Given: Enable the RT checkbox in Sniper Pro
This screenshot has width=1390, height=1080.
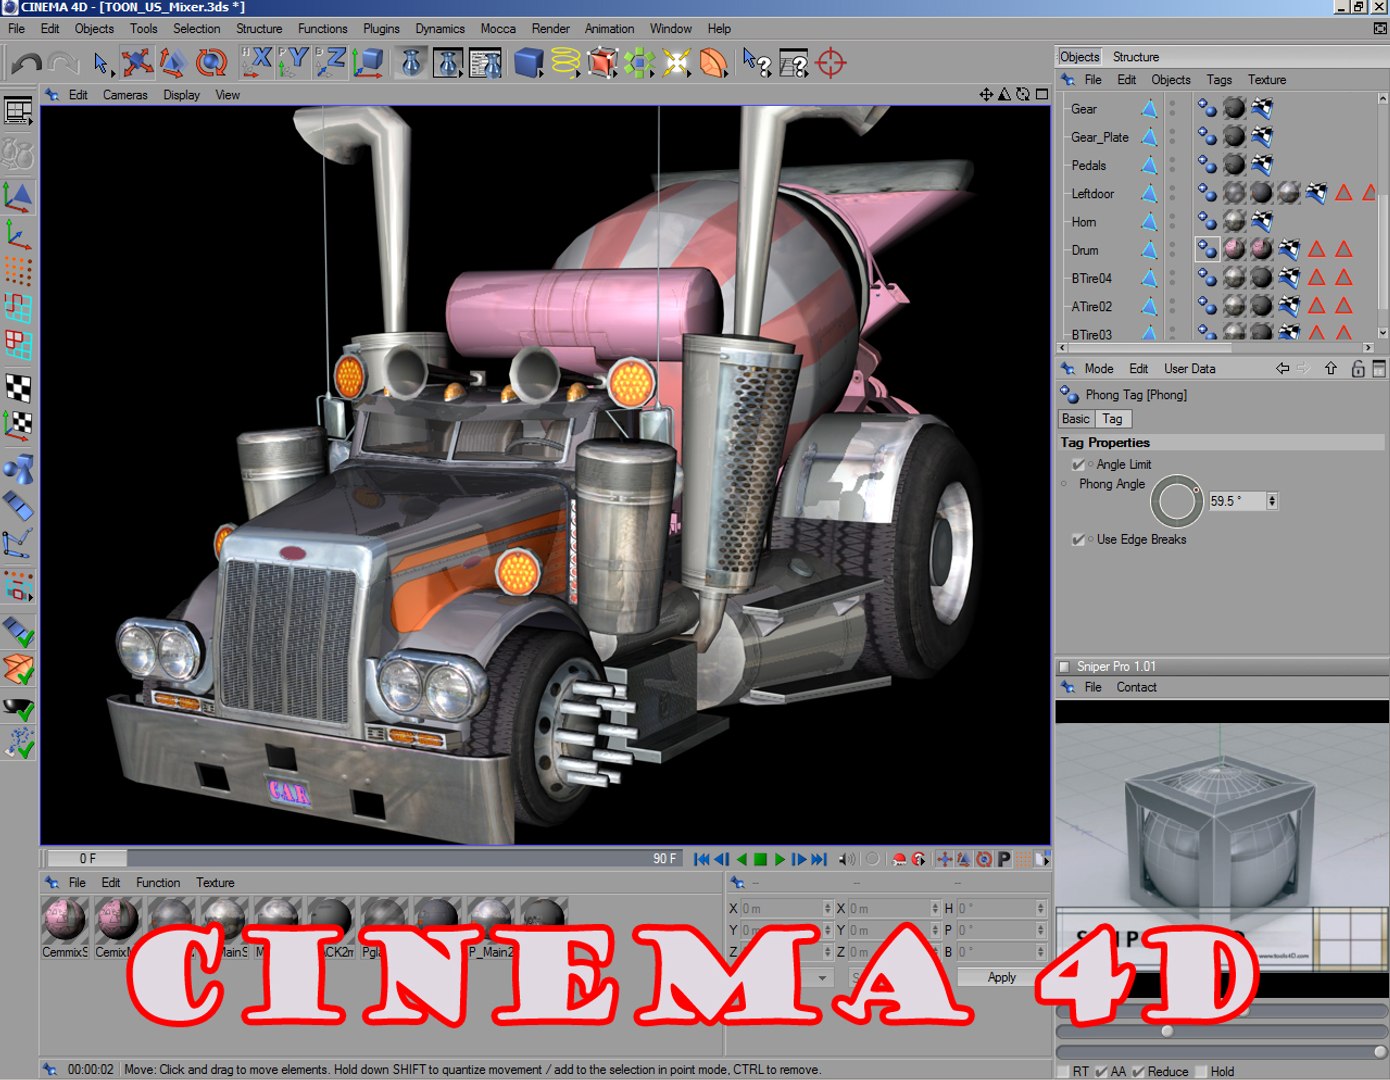Looking at the screenshot, I should pyautogui.click(x=1063, y=1071).
